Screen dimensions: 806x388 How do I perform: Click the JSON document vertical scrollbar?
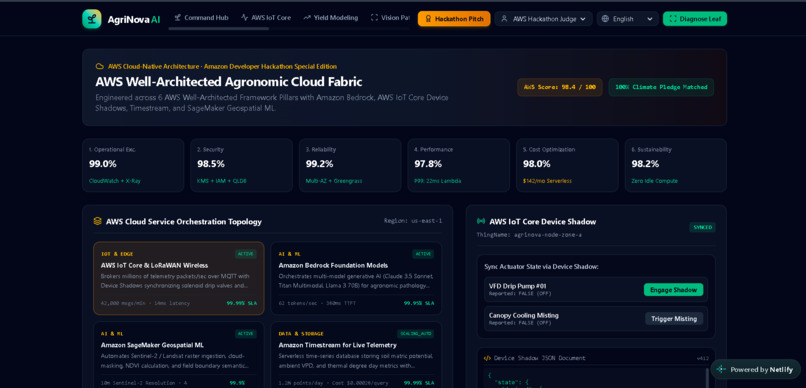[x=708, y=378]
